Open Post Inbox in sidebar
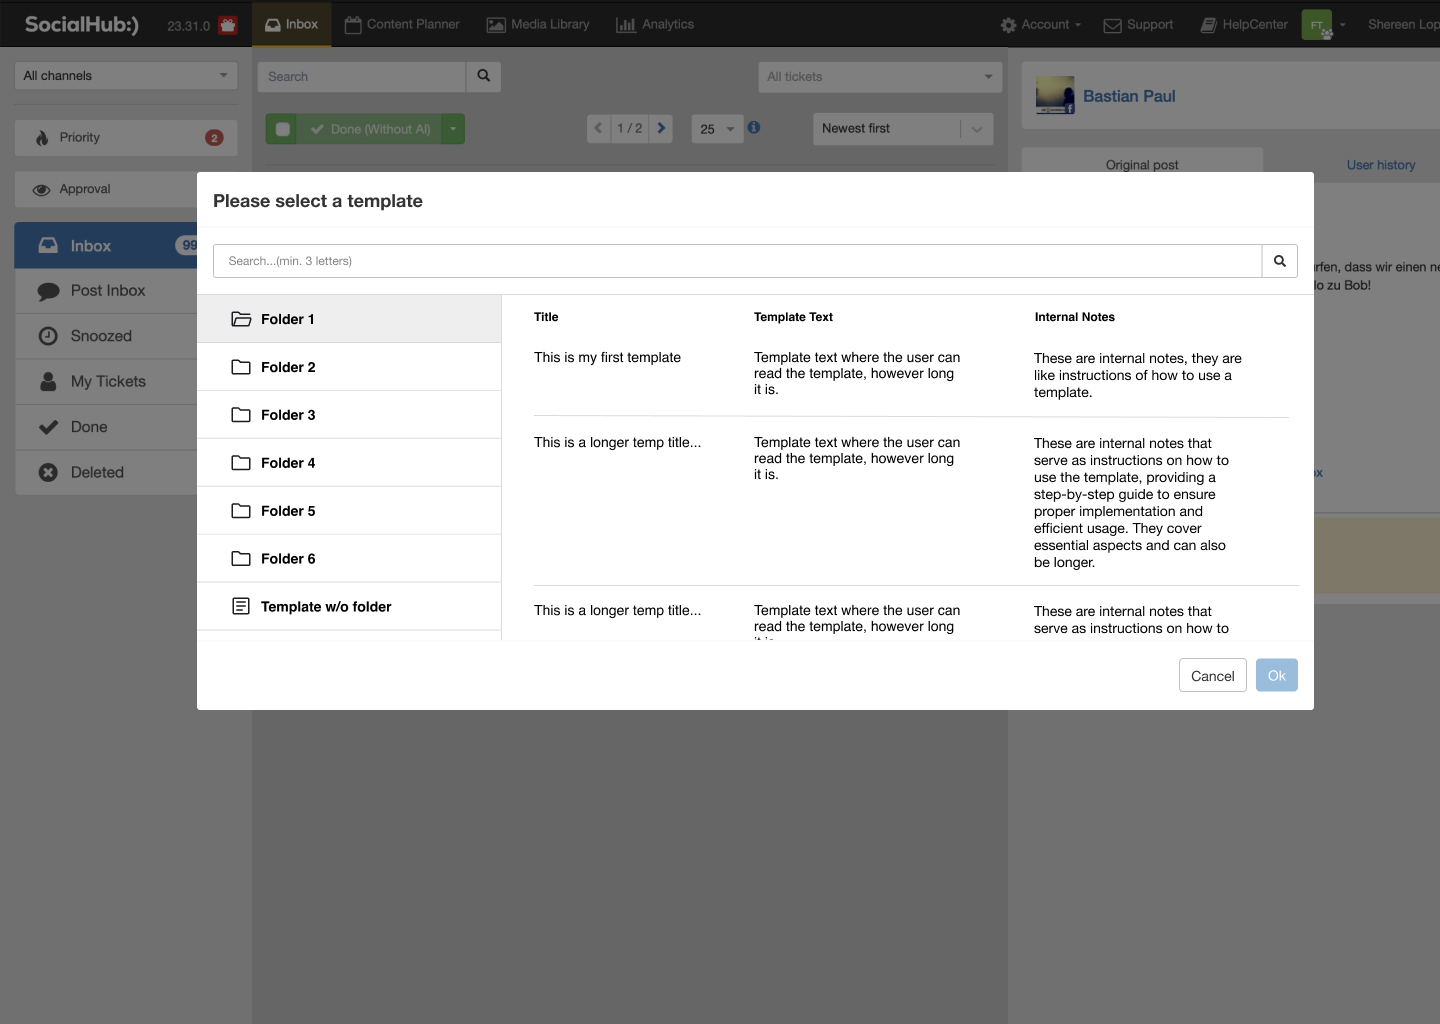The image size is (1440, 1024). pos(106,291)
